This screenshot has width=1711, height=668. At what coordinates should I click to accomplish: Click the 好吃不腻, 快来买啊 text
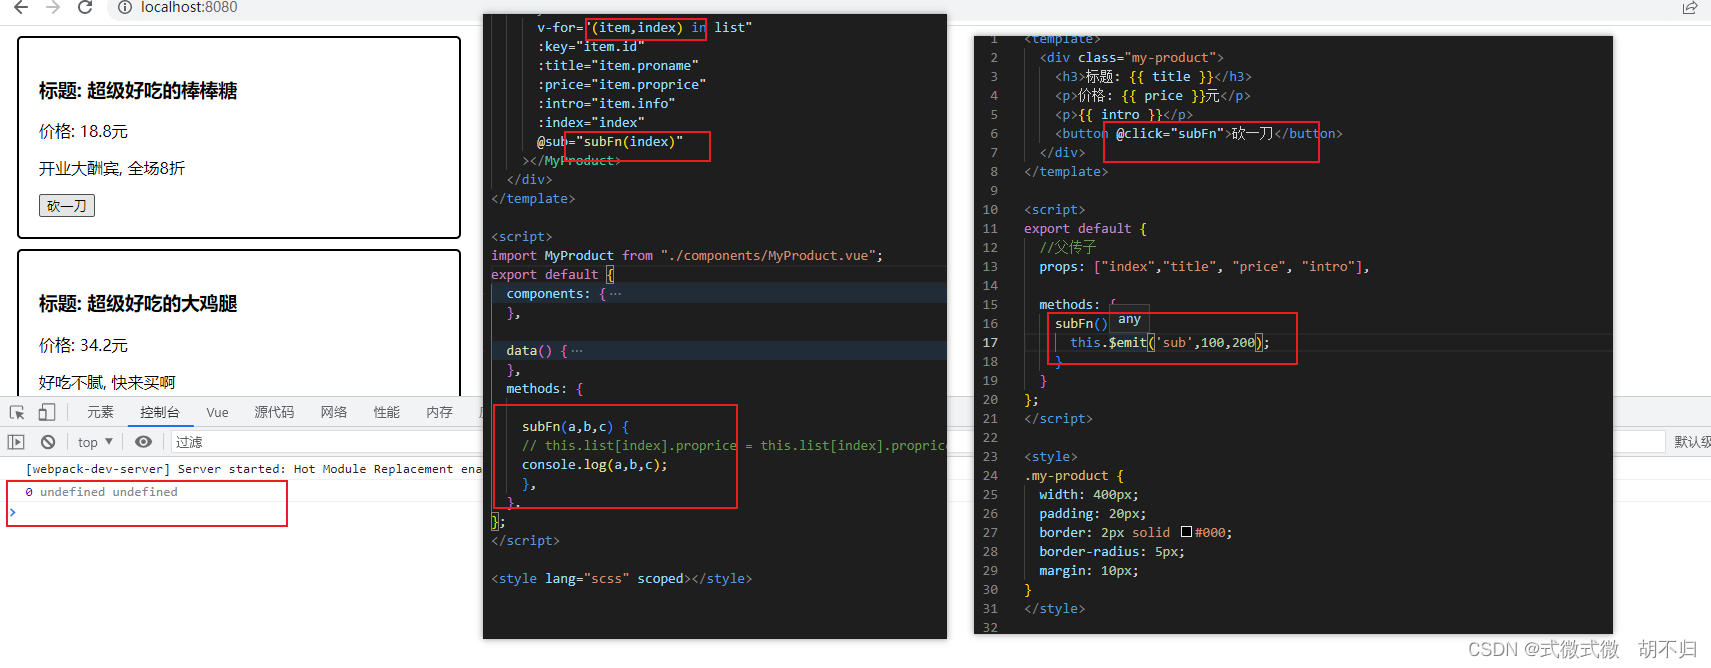pos(107,383)
